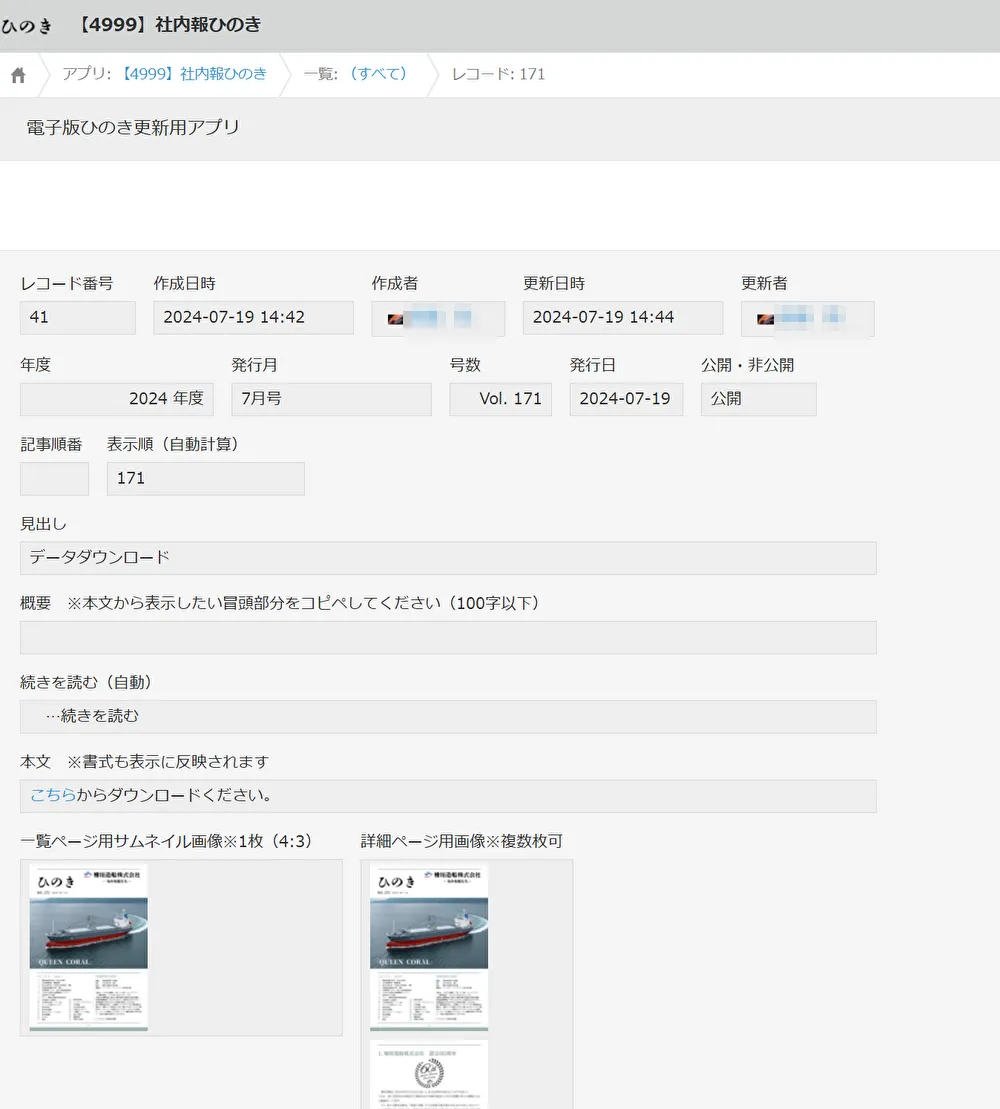Select the 公開 status under 公開・非公開
The height and width of the screenshot is (1109, 1000).
758,398
